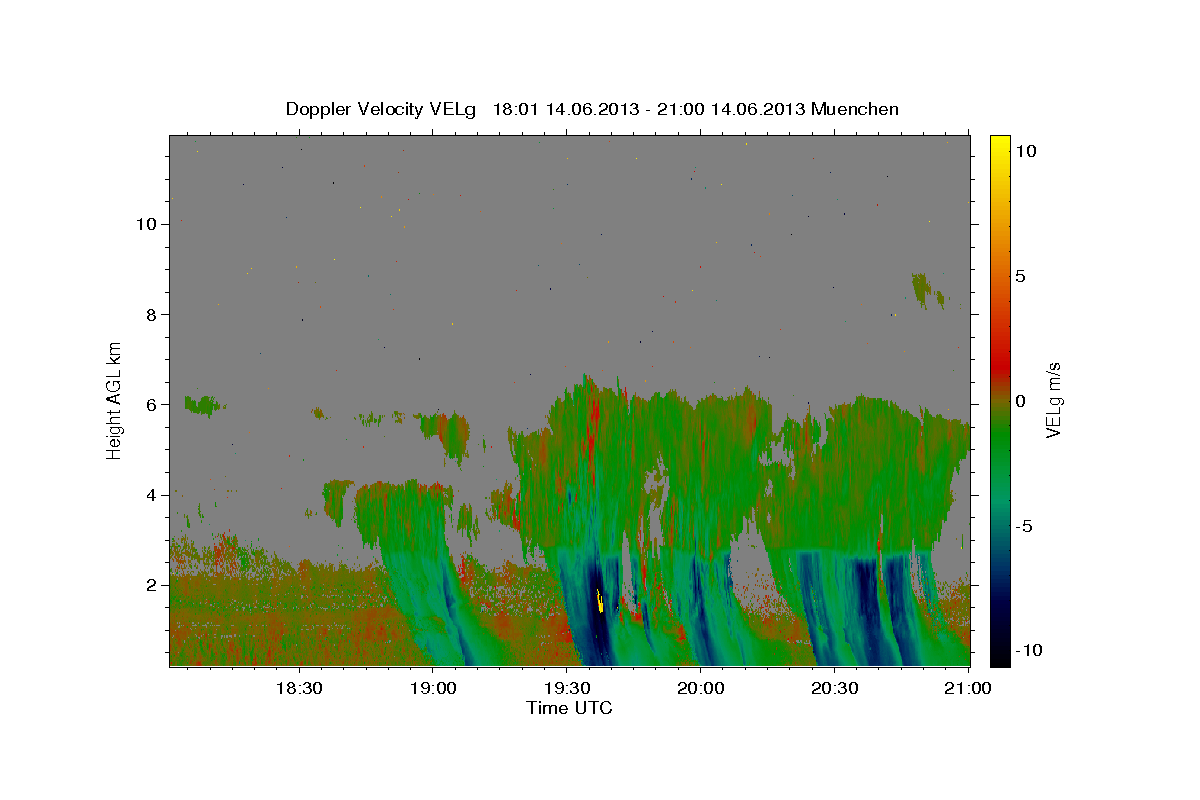Click the colorbar value 5 label
Viewport: 1200px width, 800px height.
[x=1020, y=276]
